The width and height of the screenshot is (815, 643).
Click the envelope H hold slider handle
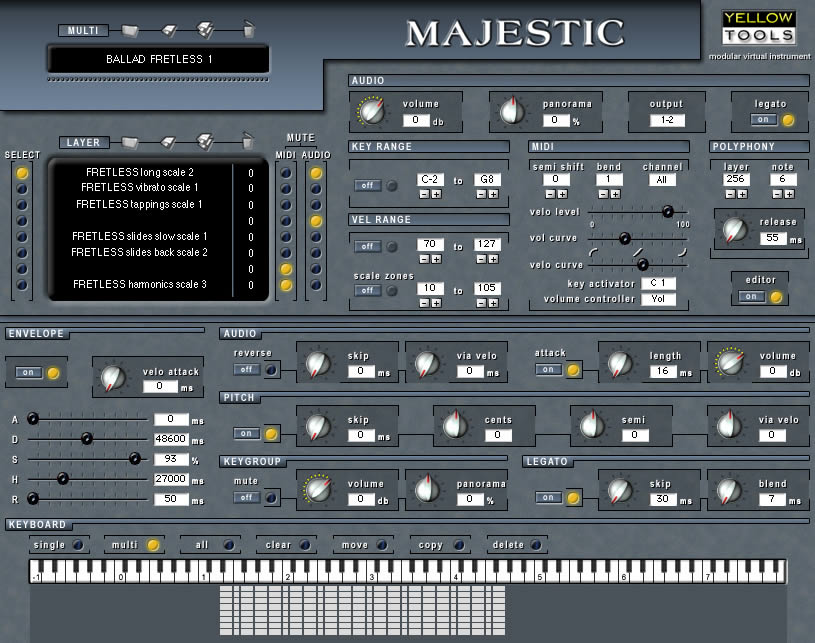(62, 478)
